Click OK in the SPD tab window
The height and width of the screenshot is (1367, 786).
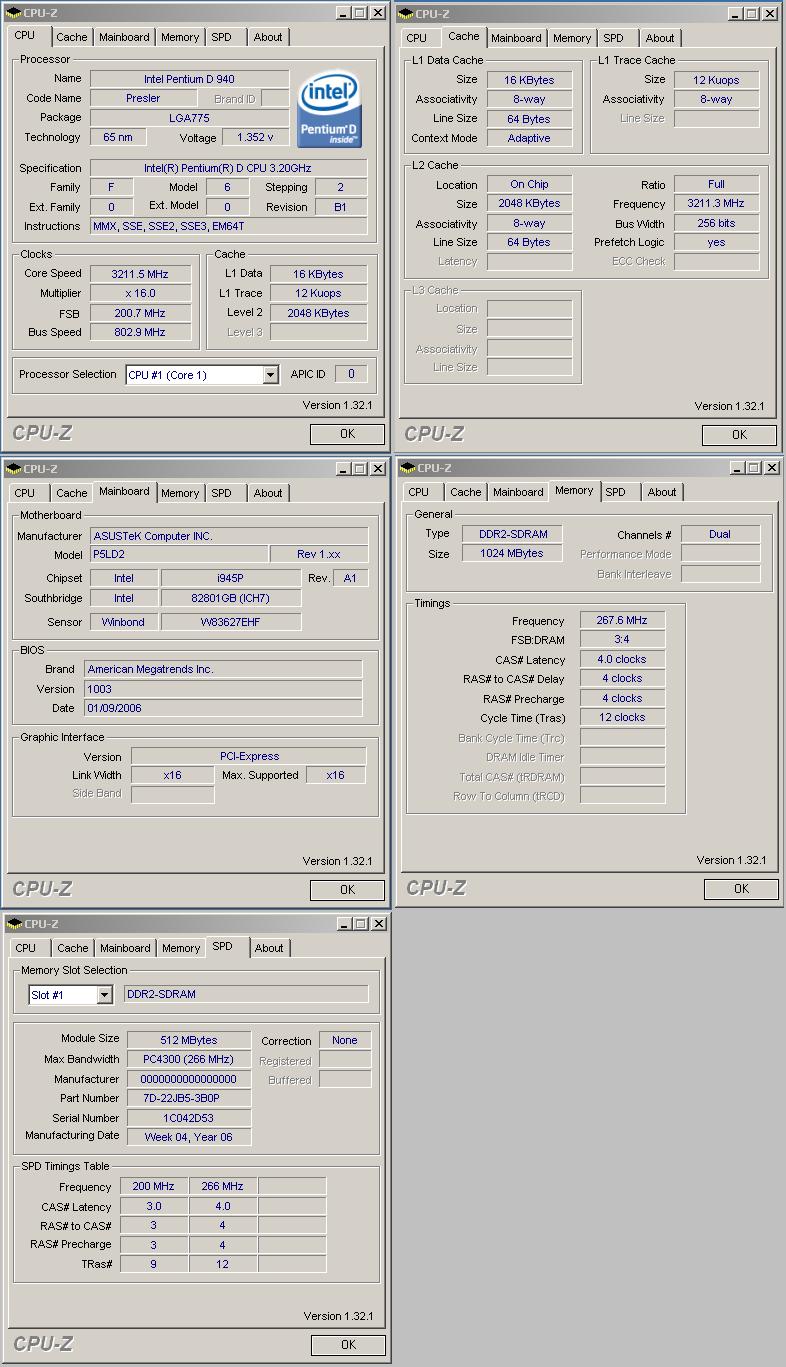(348, 1344)
